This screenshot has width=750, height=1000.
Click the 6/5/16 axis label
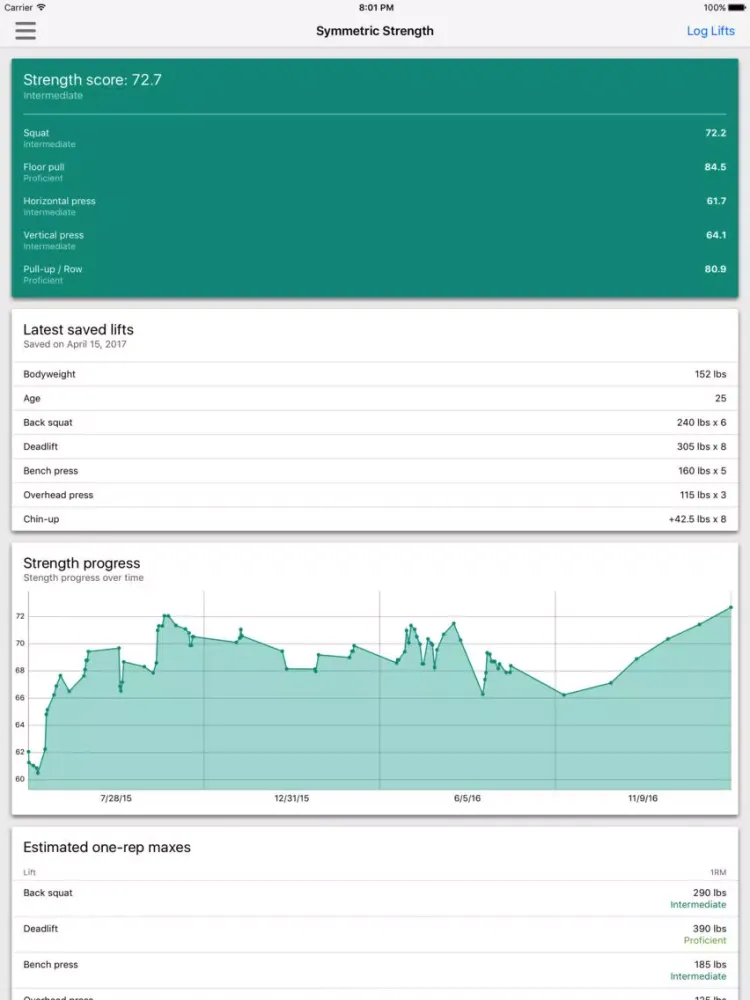click(x=467, y=798)
